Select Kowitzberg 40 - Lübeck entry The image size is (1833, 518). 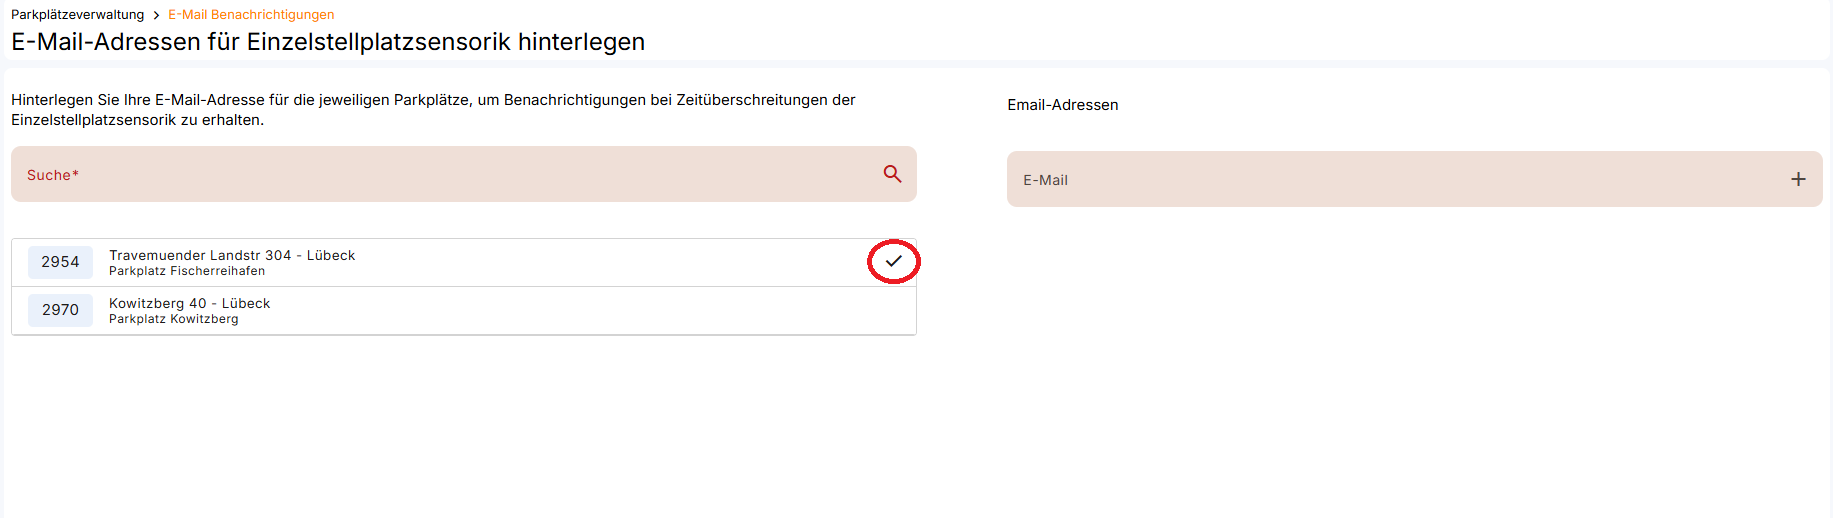[189, 303]
